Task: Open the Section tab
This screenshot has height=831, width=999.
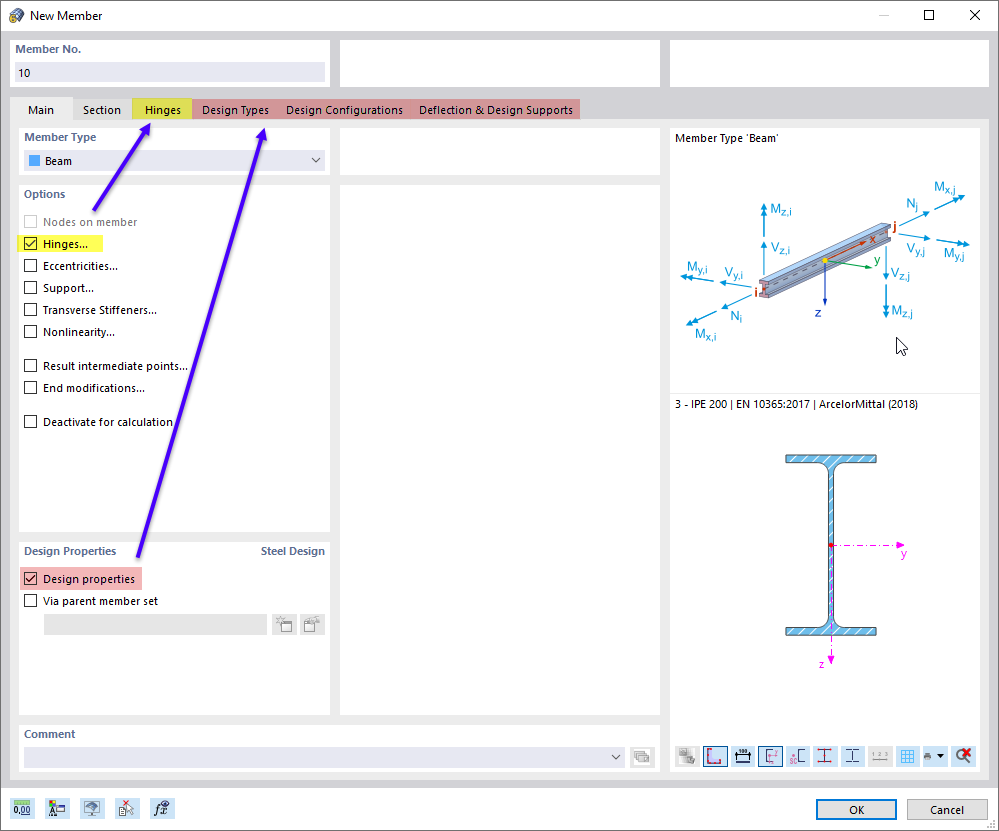Action: 102,110
